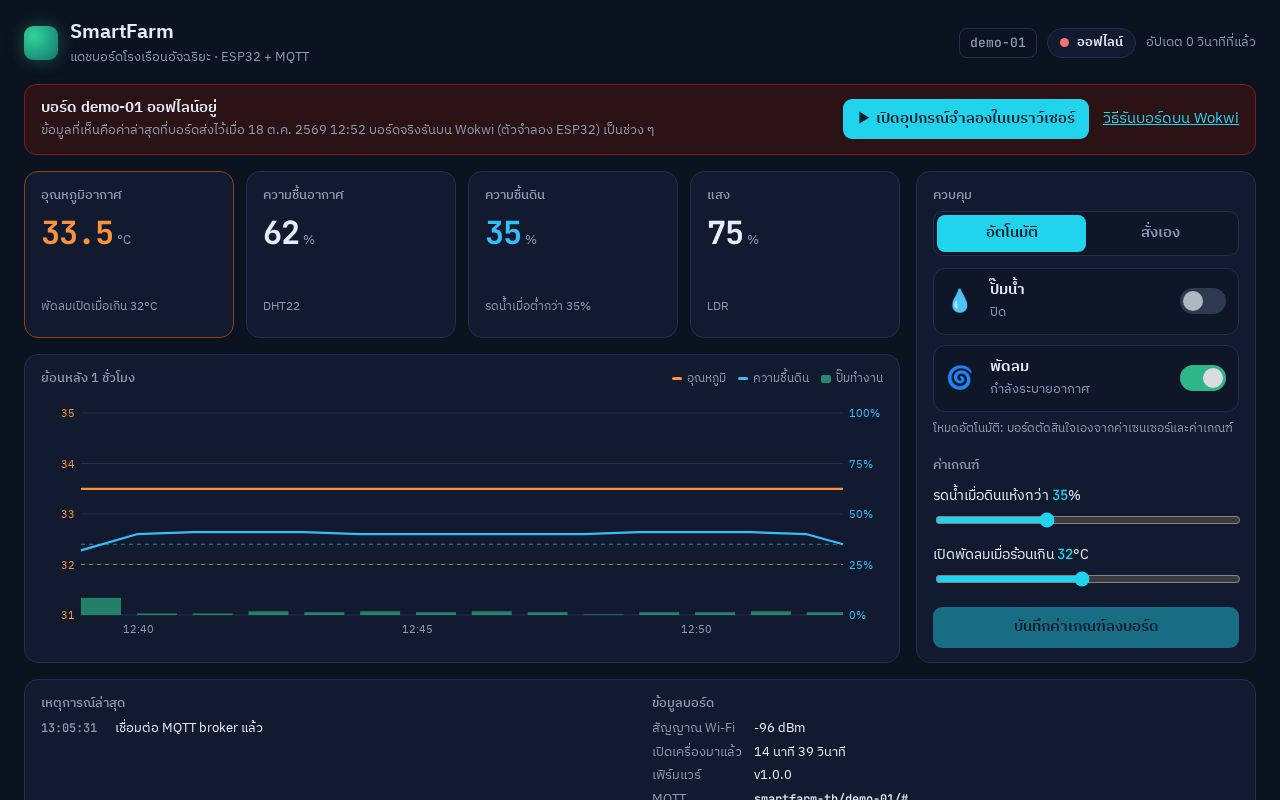Click the ออฟไลน์ status pill
Image resolution: width=1280 pixels, height=800 pixels.
[x=1091, y=43]
